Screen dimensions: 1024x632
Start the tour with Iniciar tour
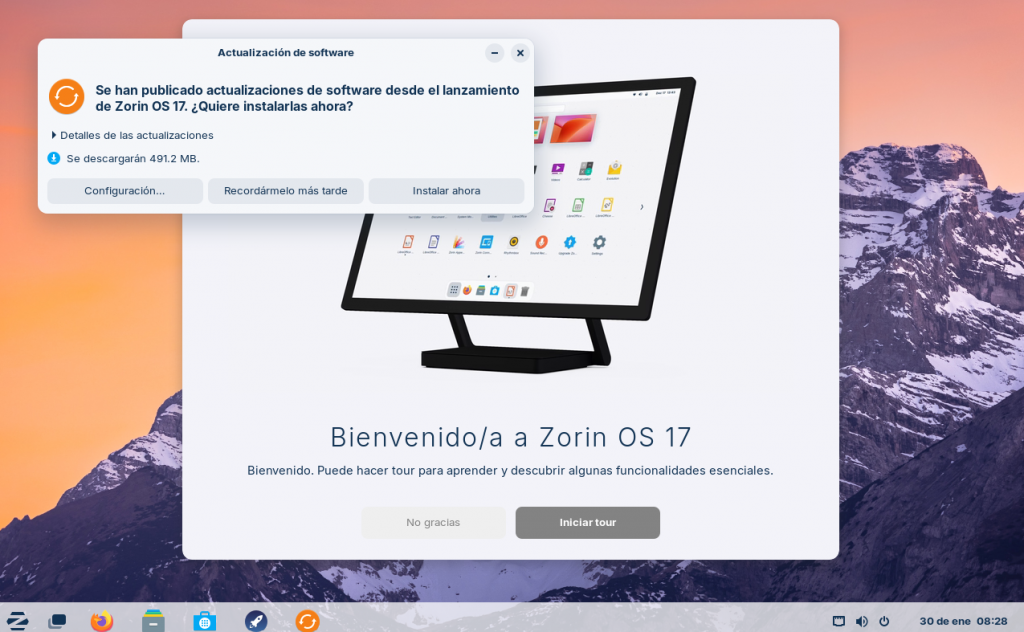click(587, 522)
